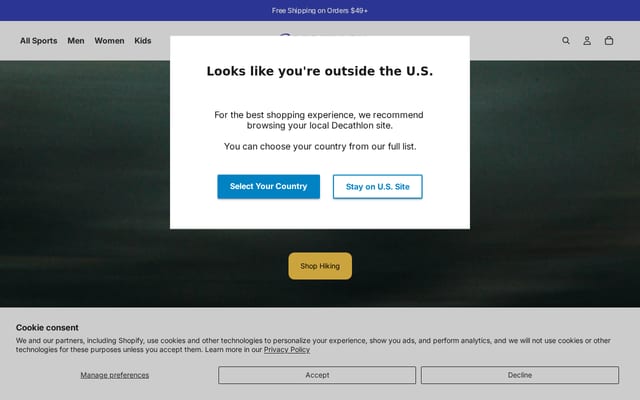Screen dimensions: 640x400
Task: Click text "You can choose your country from our full list."
Action: pyautogui.click(x=320, y=147)
